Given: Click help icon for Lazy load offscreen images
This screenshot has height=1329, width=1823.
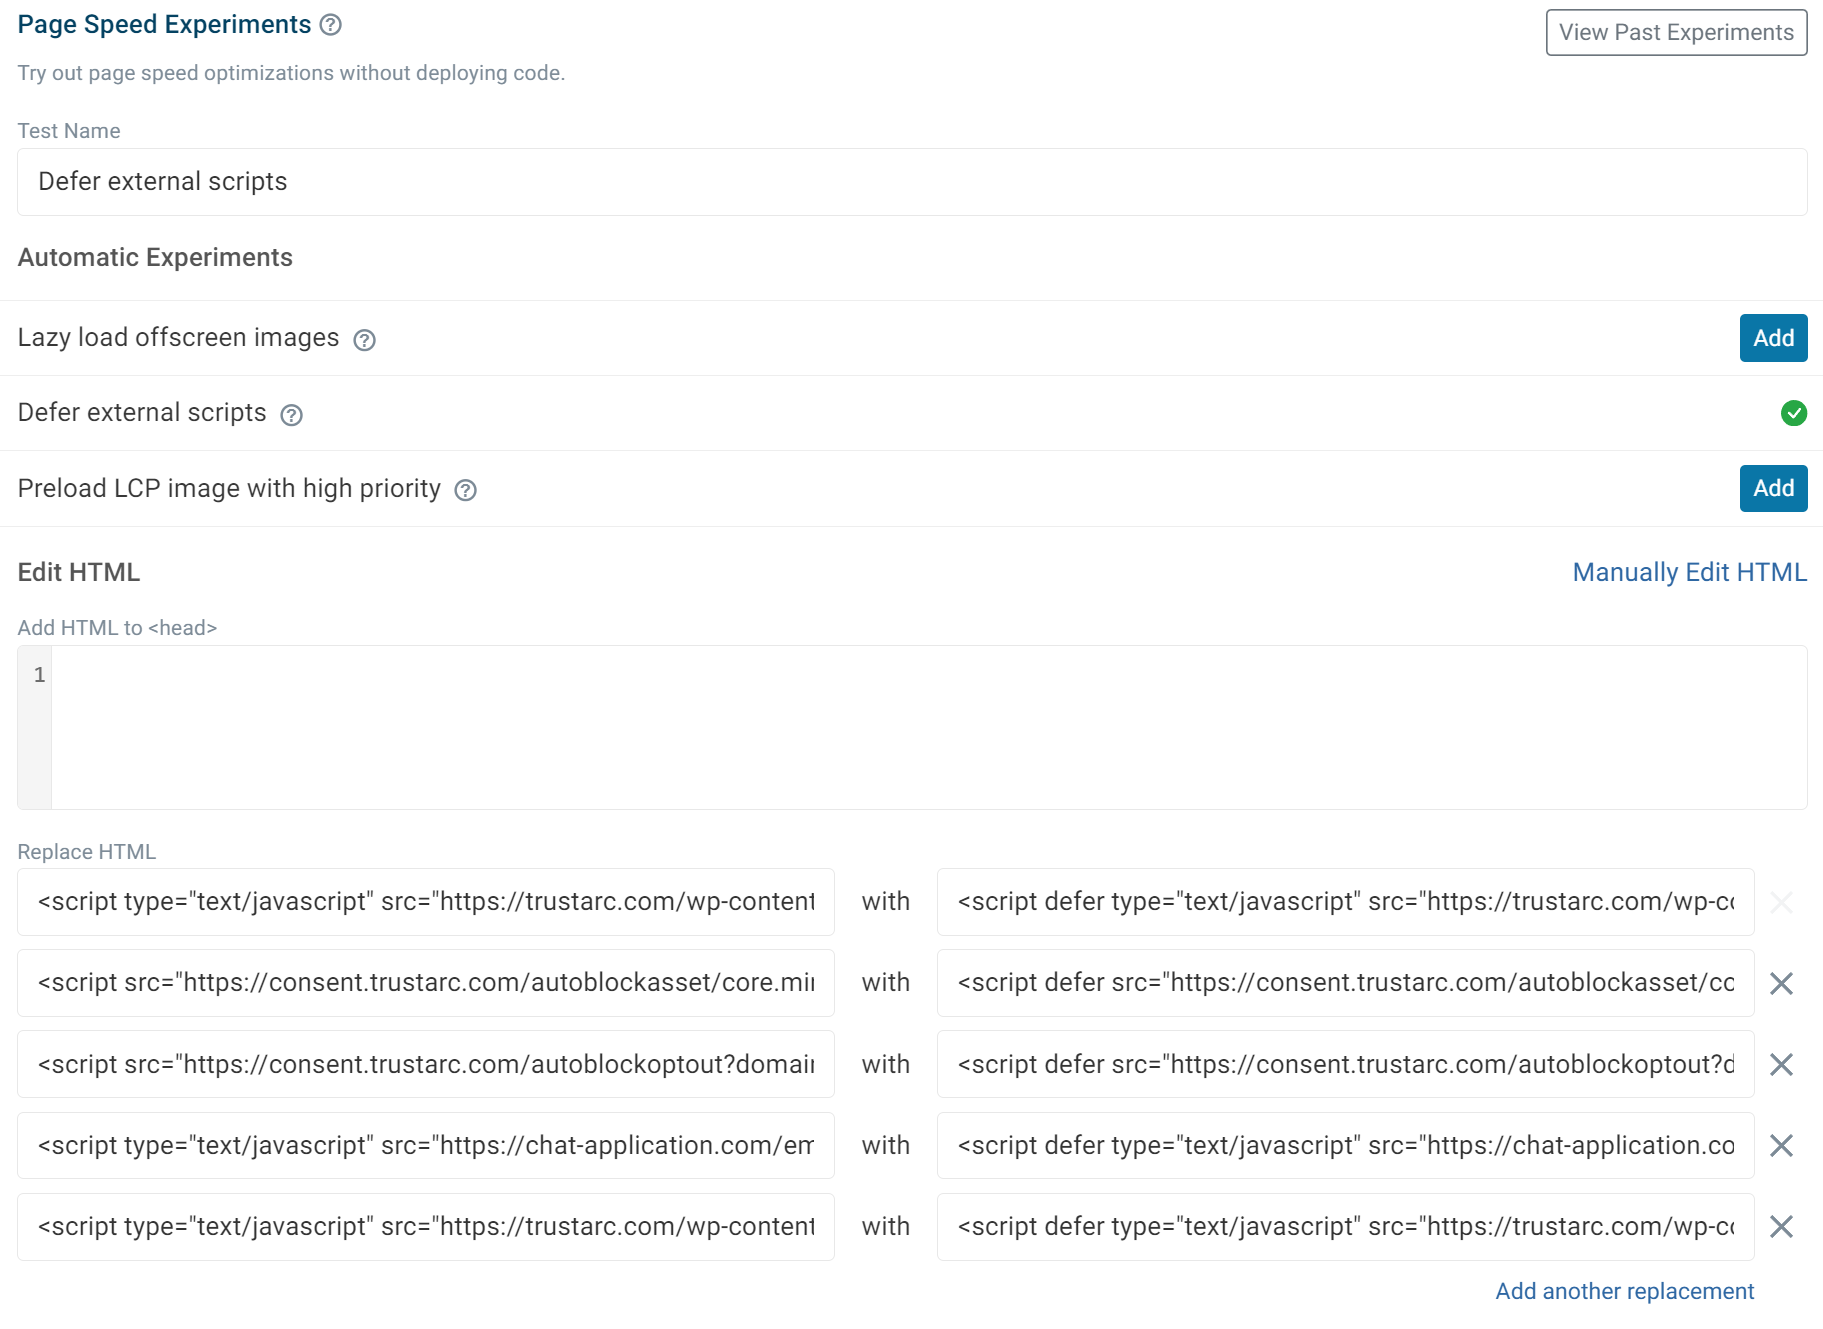Looking at the screenshot, I should [x=365, y=340].
